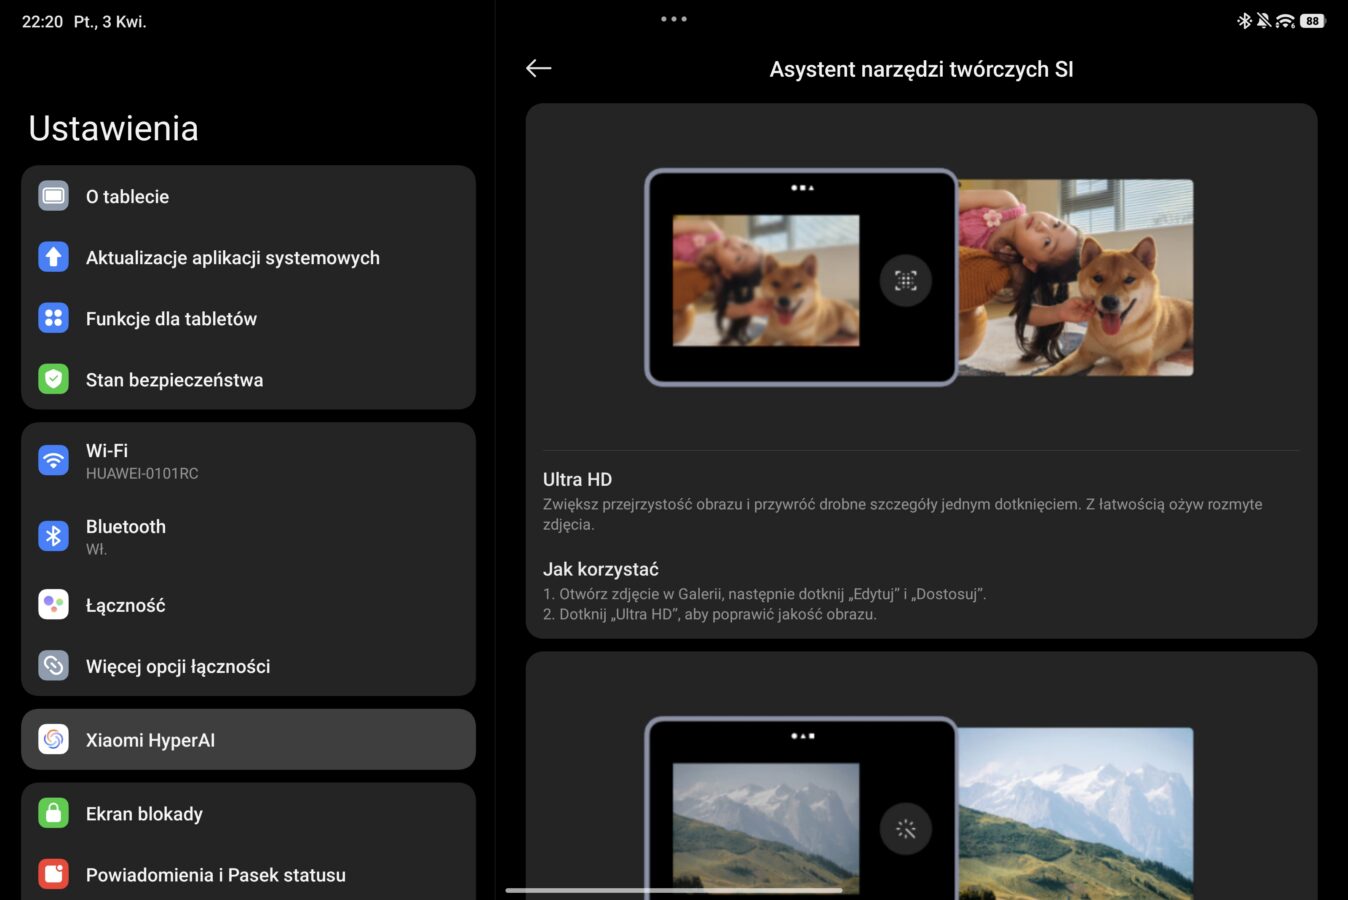Tap the system app updates arrow icon
1348x900 pixels.
point(54,258)
